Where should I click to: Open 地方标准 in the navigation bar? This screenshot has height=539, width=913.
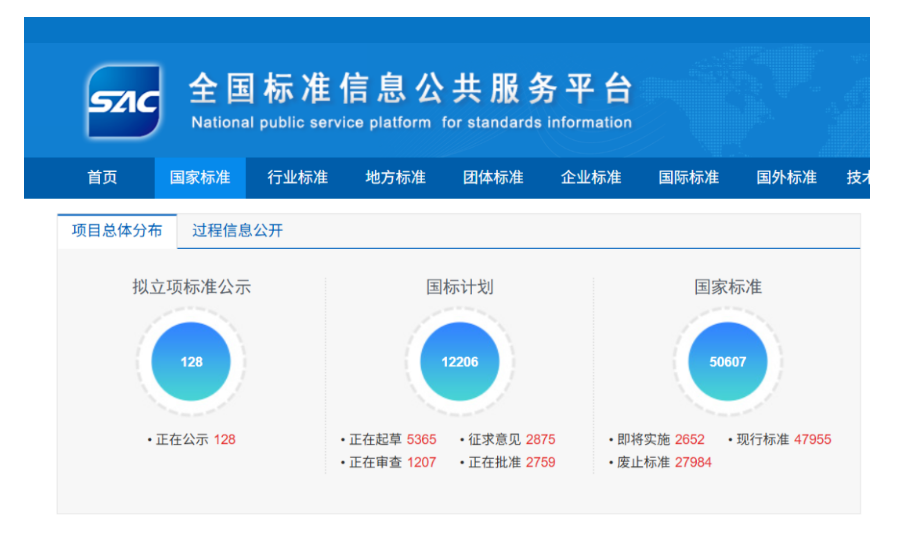[x=395, y=178]
